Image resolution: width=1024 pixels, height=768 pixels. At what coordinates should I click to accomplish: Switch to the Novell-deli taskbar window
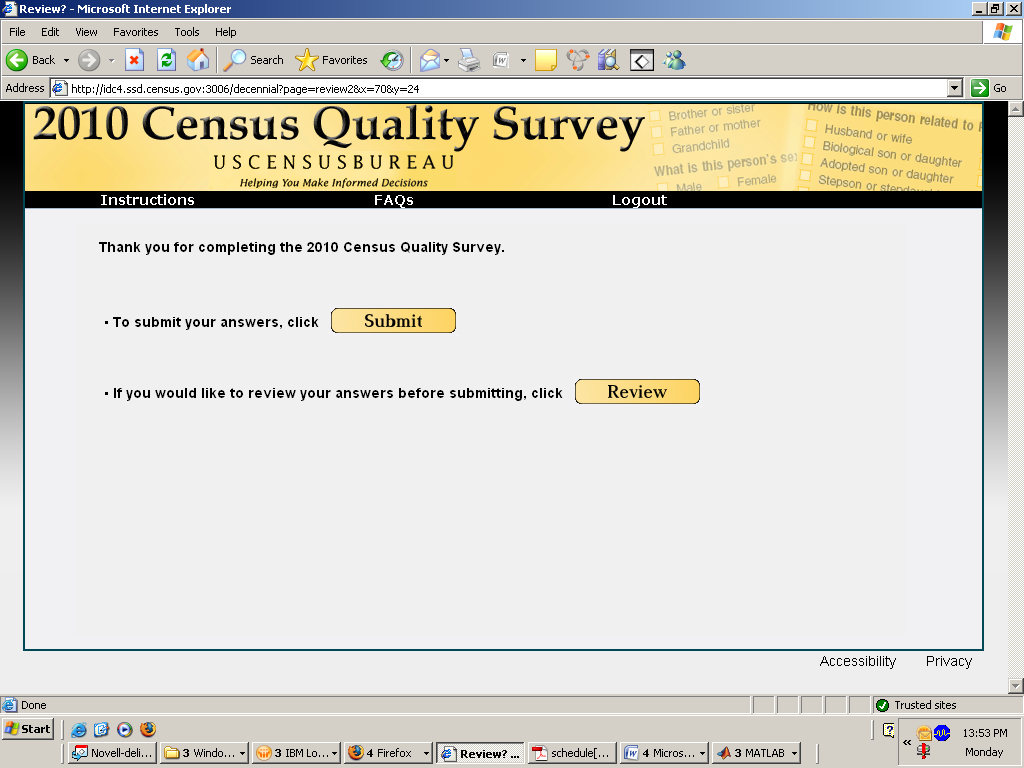click(x=112, y=753)
